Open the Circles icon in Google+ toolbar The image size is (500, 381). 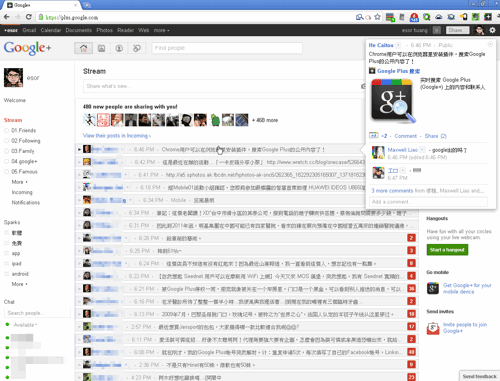137,48
